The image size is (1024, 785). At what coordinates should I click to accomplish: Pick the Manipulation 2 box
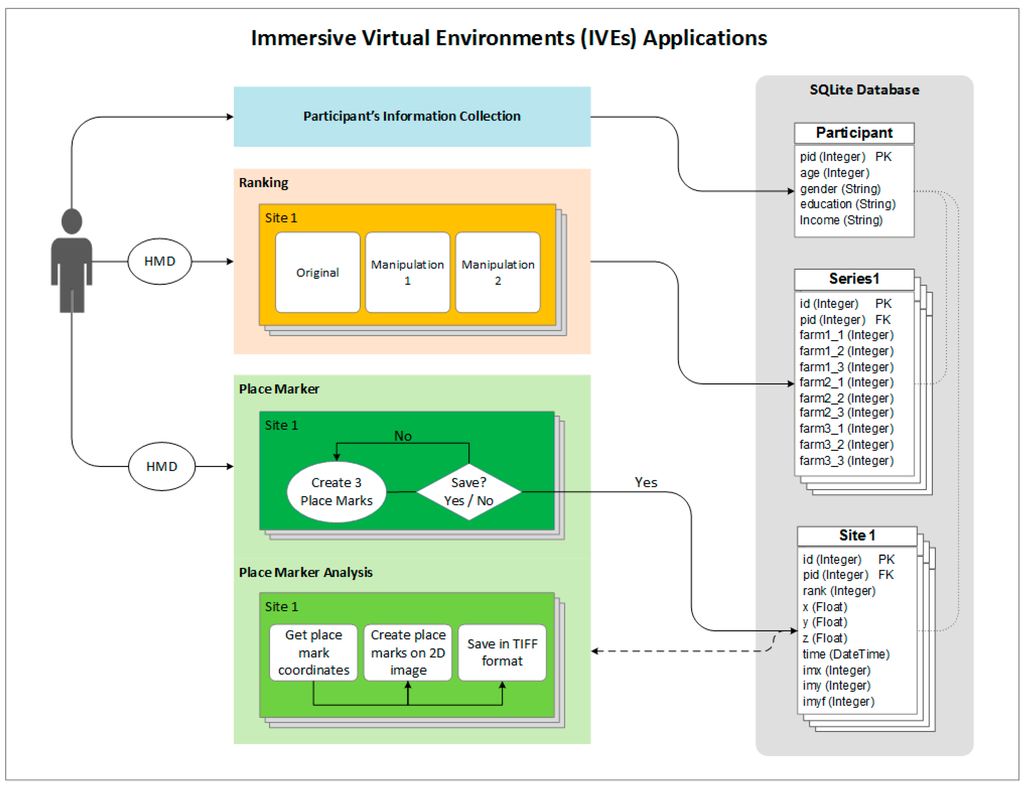click(497, 272)
